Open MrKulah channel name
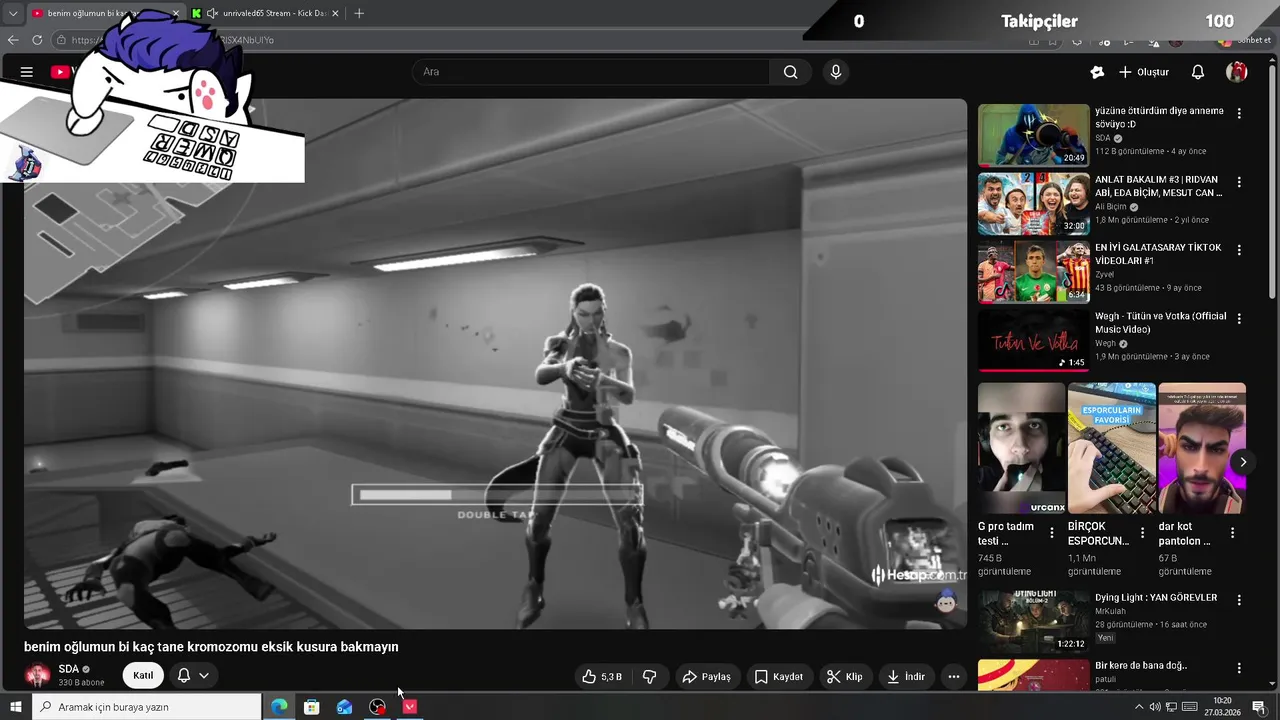 click(1110, 611)
